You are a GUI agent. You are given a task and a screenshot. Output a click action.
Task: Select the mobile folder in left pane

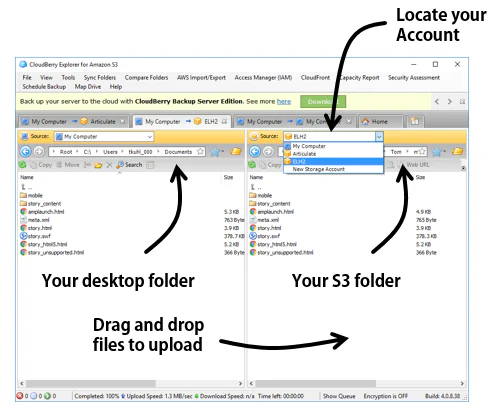31,196
